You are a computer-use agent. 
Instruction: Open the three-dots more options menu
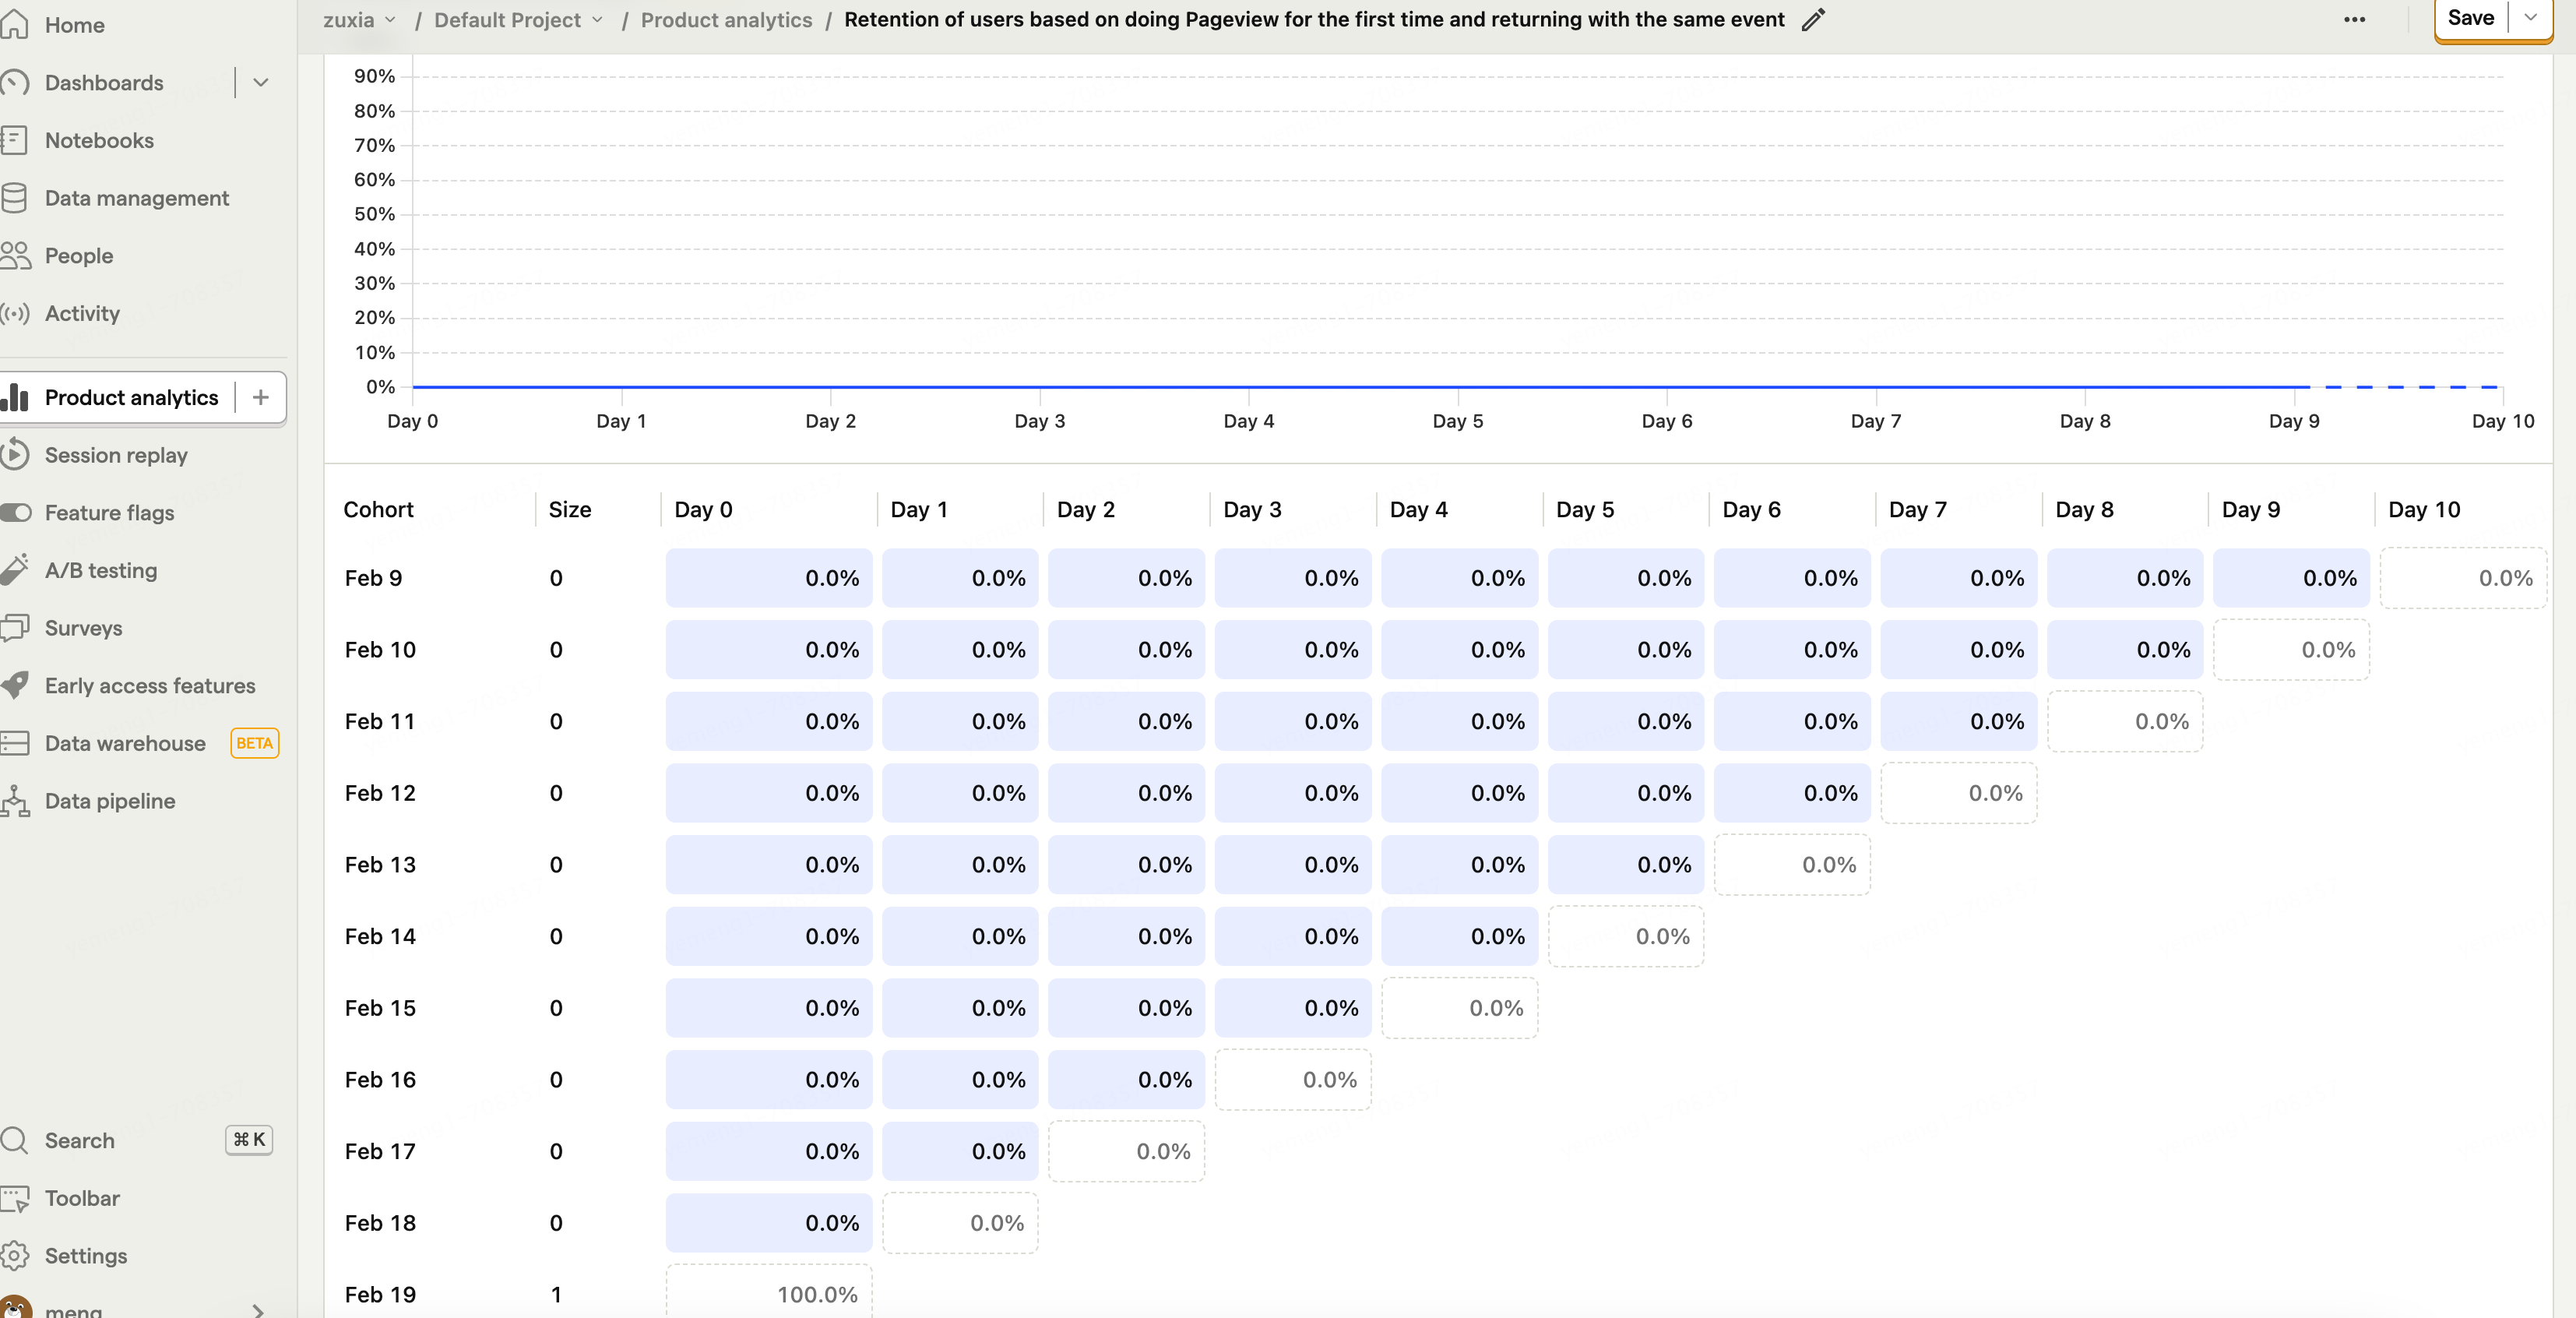coord(2354,20)
